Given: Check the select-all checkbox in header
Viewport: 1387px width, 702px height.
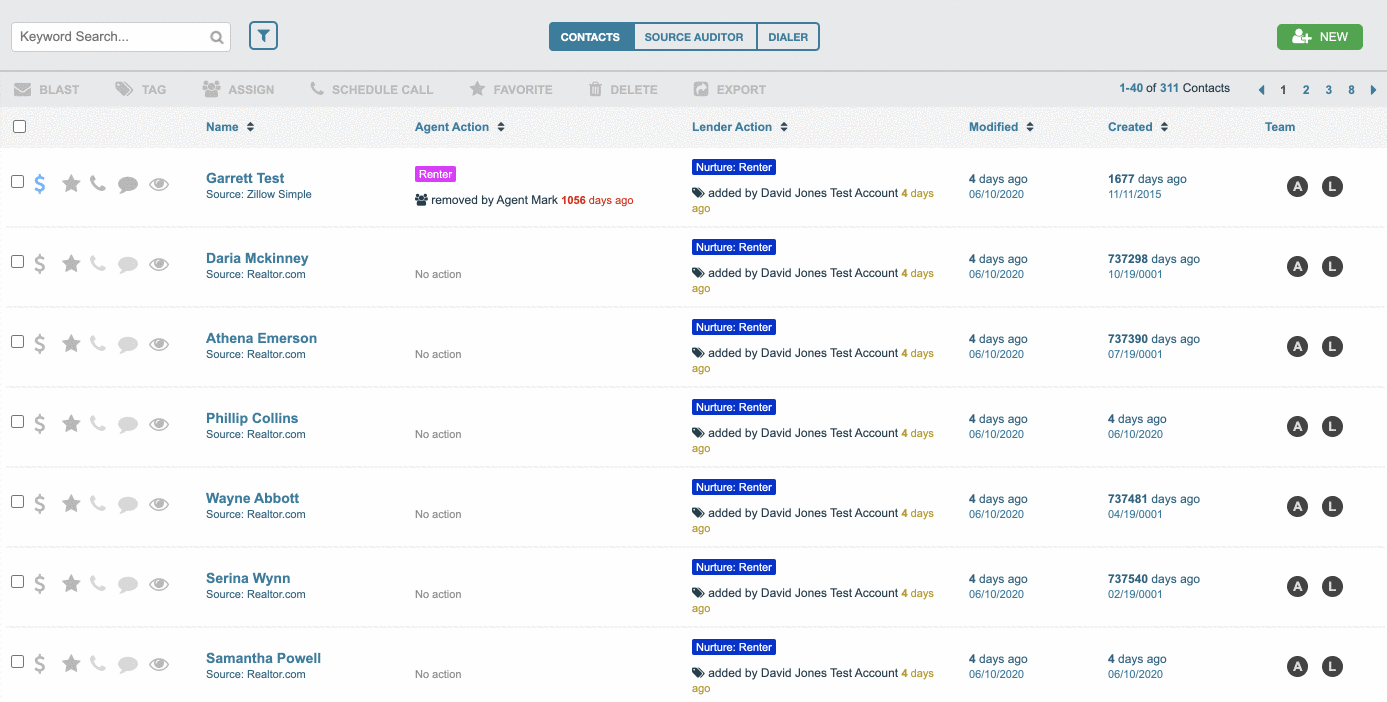Looking at the screenshot, I should [x=19, y=127].
